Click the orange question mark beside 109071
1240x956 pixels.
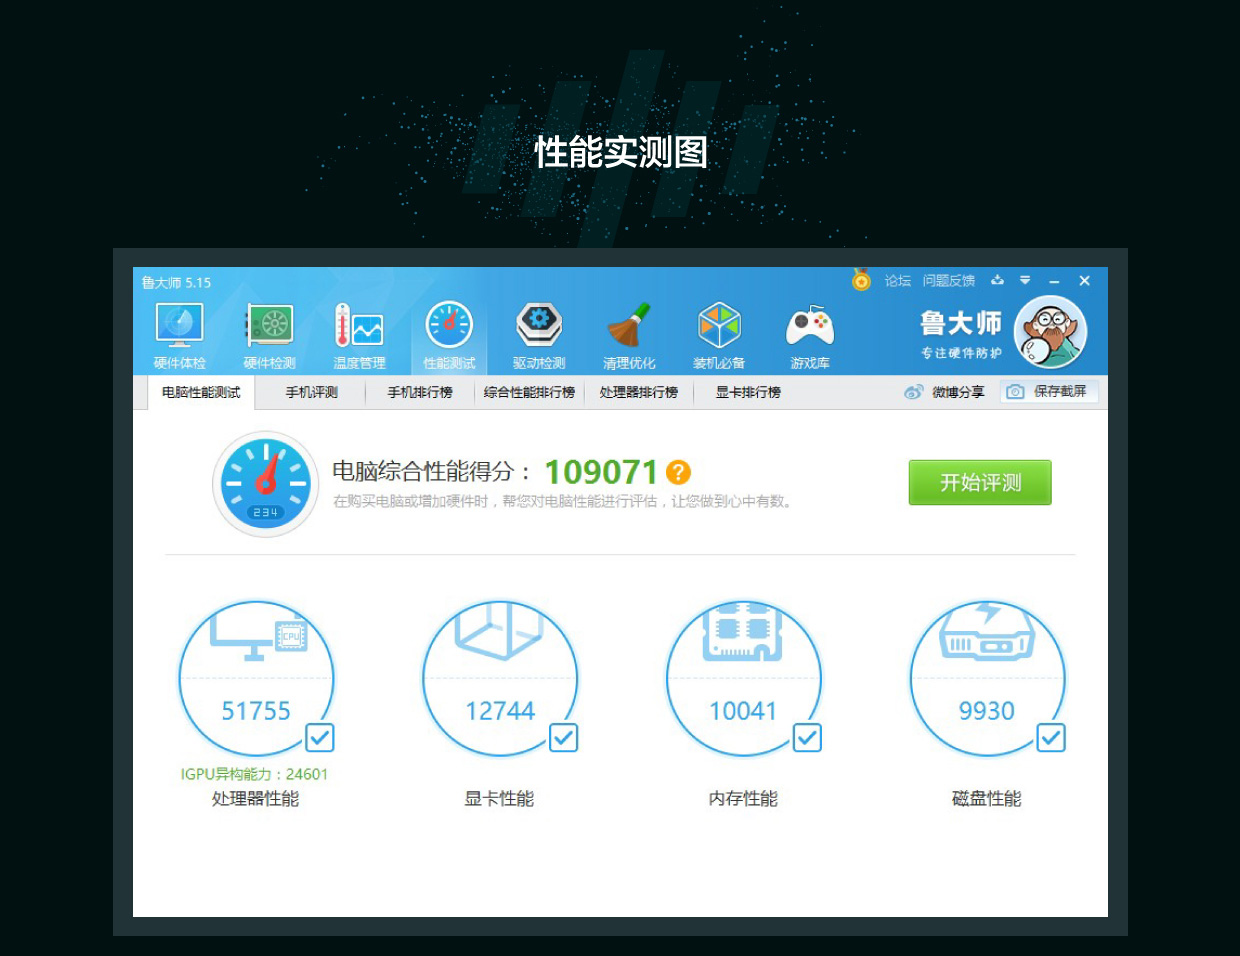point(678,472)
